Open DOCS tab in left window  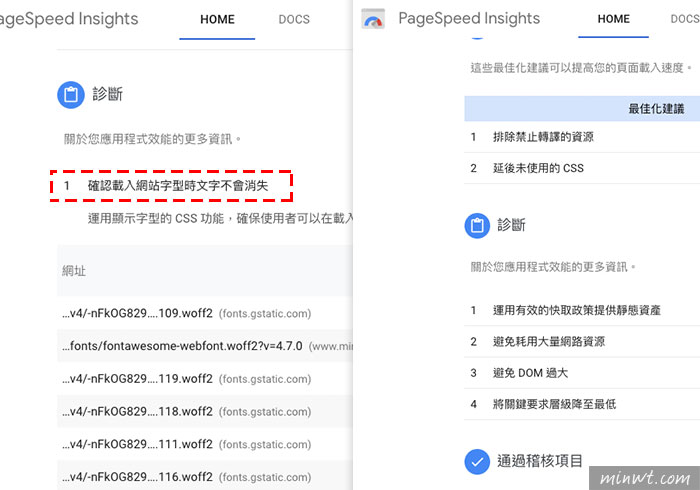[x=294, y=20]
